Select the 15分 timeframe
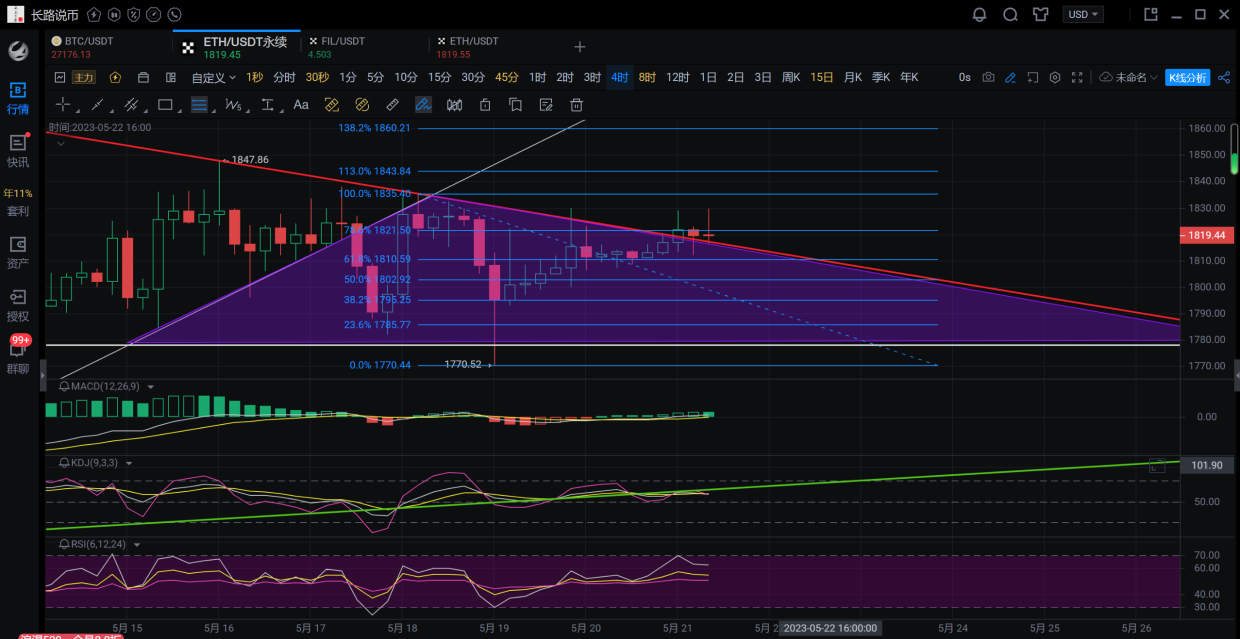The width and height of the screenshot is (1240, 639). pos(440,77)
